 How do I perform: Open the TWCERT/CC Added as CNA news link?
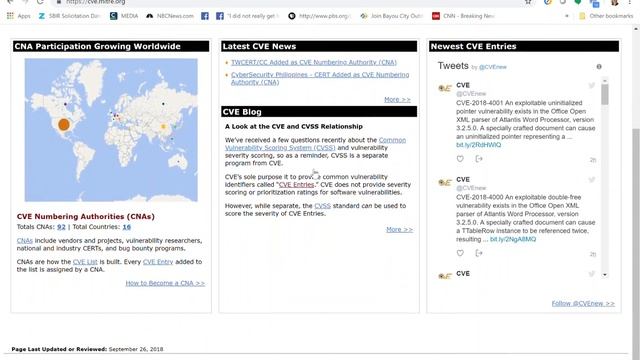[x=313, y=62]
